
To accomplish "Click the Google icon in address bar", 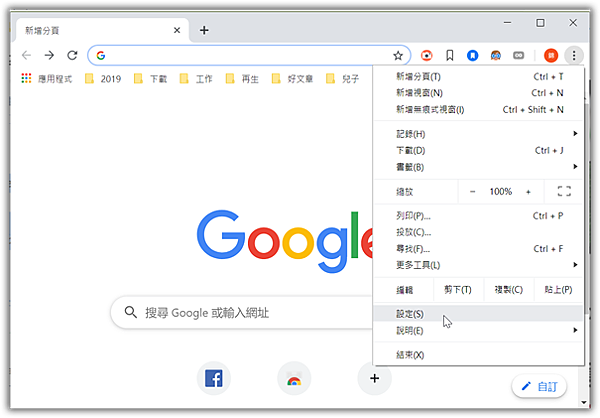I will (x=101, y=56).
